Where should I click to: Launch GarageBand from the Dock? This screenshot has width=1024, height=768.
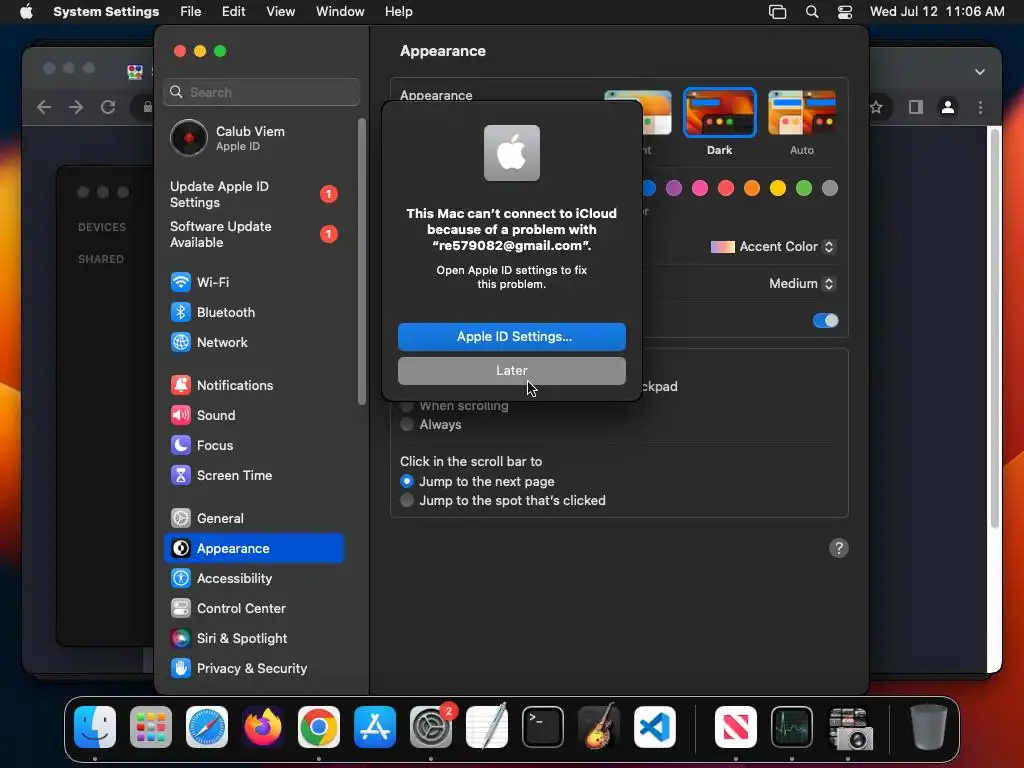coord(599,727)
